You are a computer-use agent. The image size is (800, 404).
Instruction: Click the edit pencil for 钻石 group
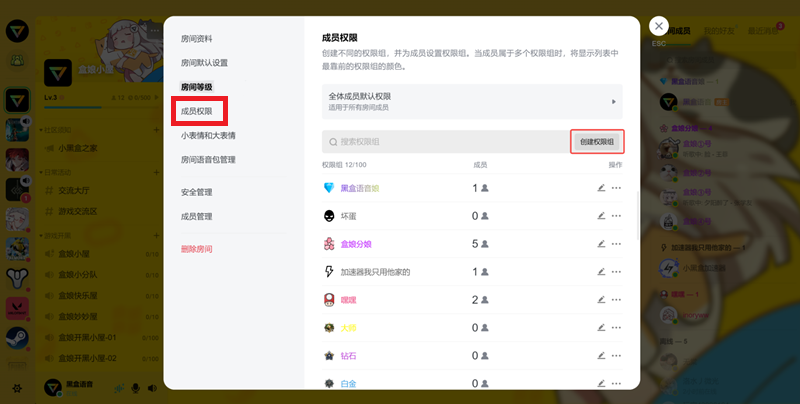click(601, 355)
